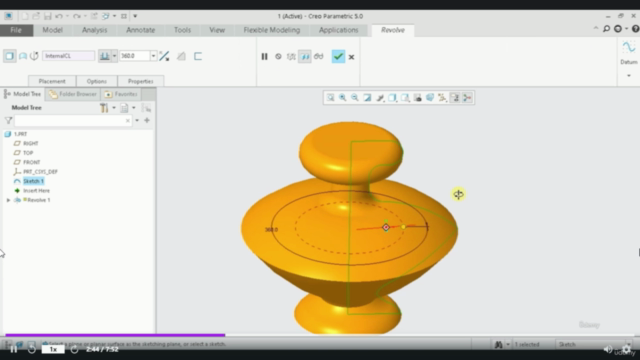The width and height of the screenshot is (640, 360).
Task: Switch to the Analysis ribbon tab
Action: click(x=94, y=30)
